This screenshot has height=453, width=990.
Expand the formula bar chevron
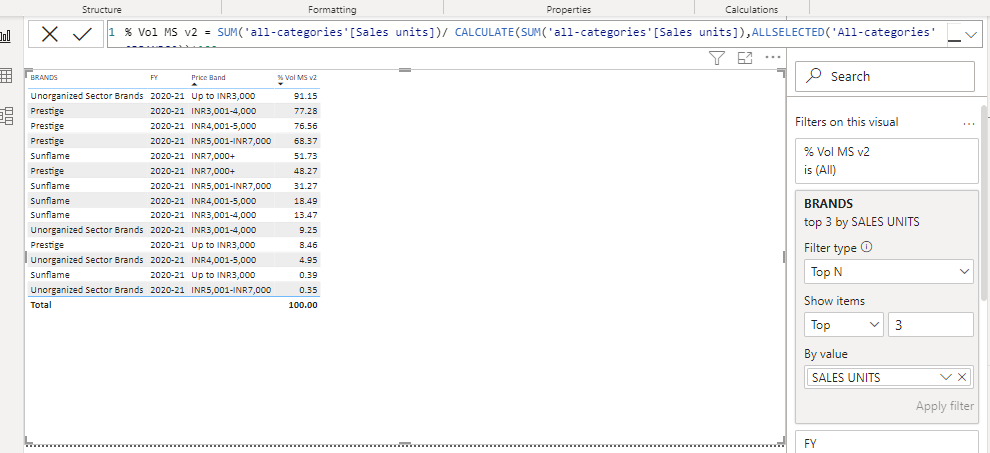click(x=971, y=35)
